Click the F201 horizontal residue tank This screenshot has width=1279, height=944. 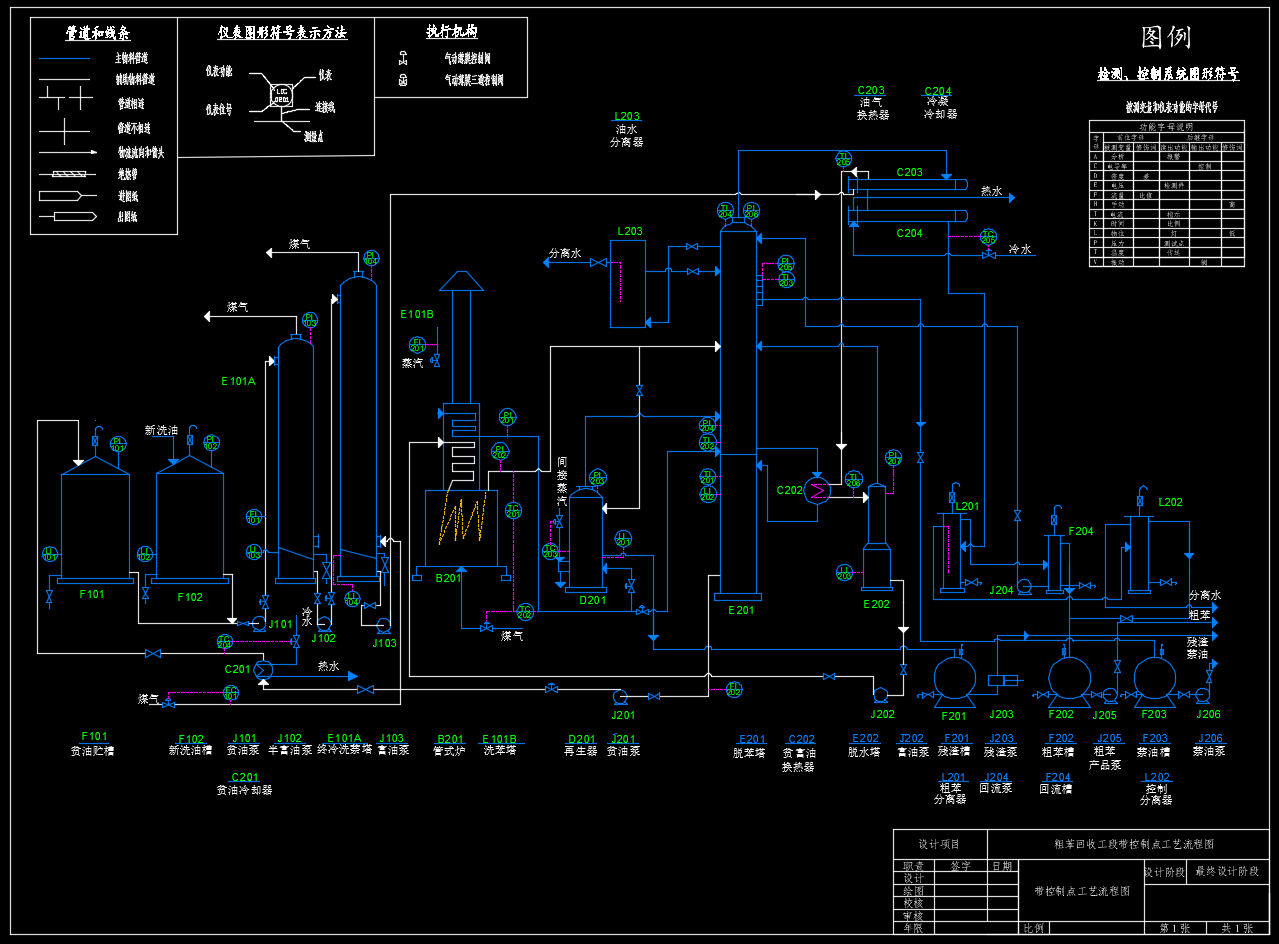click(954, 677)
